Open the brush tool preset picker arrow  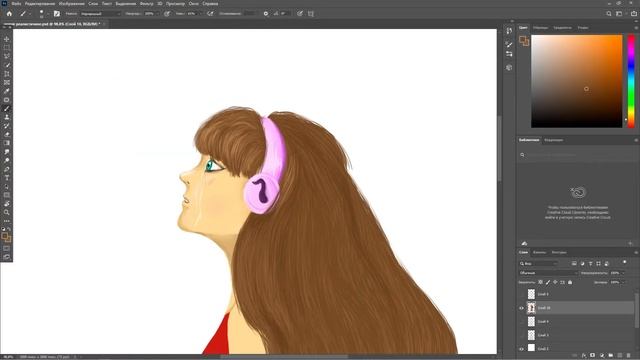(29, 14)
